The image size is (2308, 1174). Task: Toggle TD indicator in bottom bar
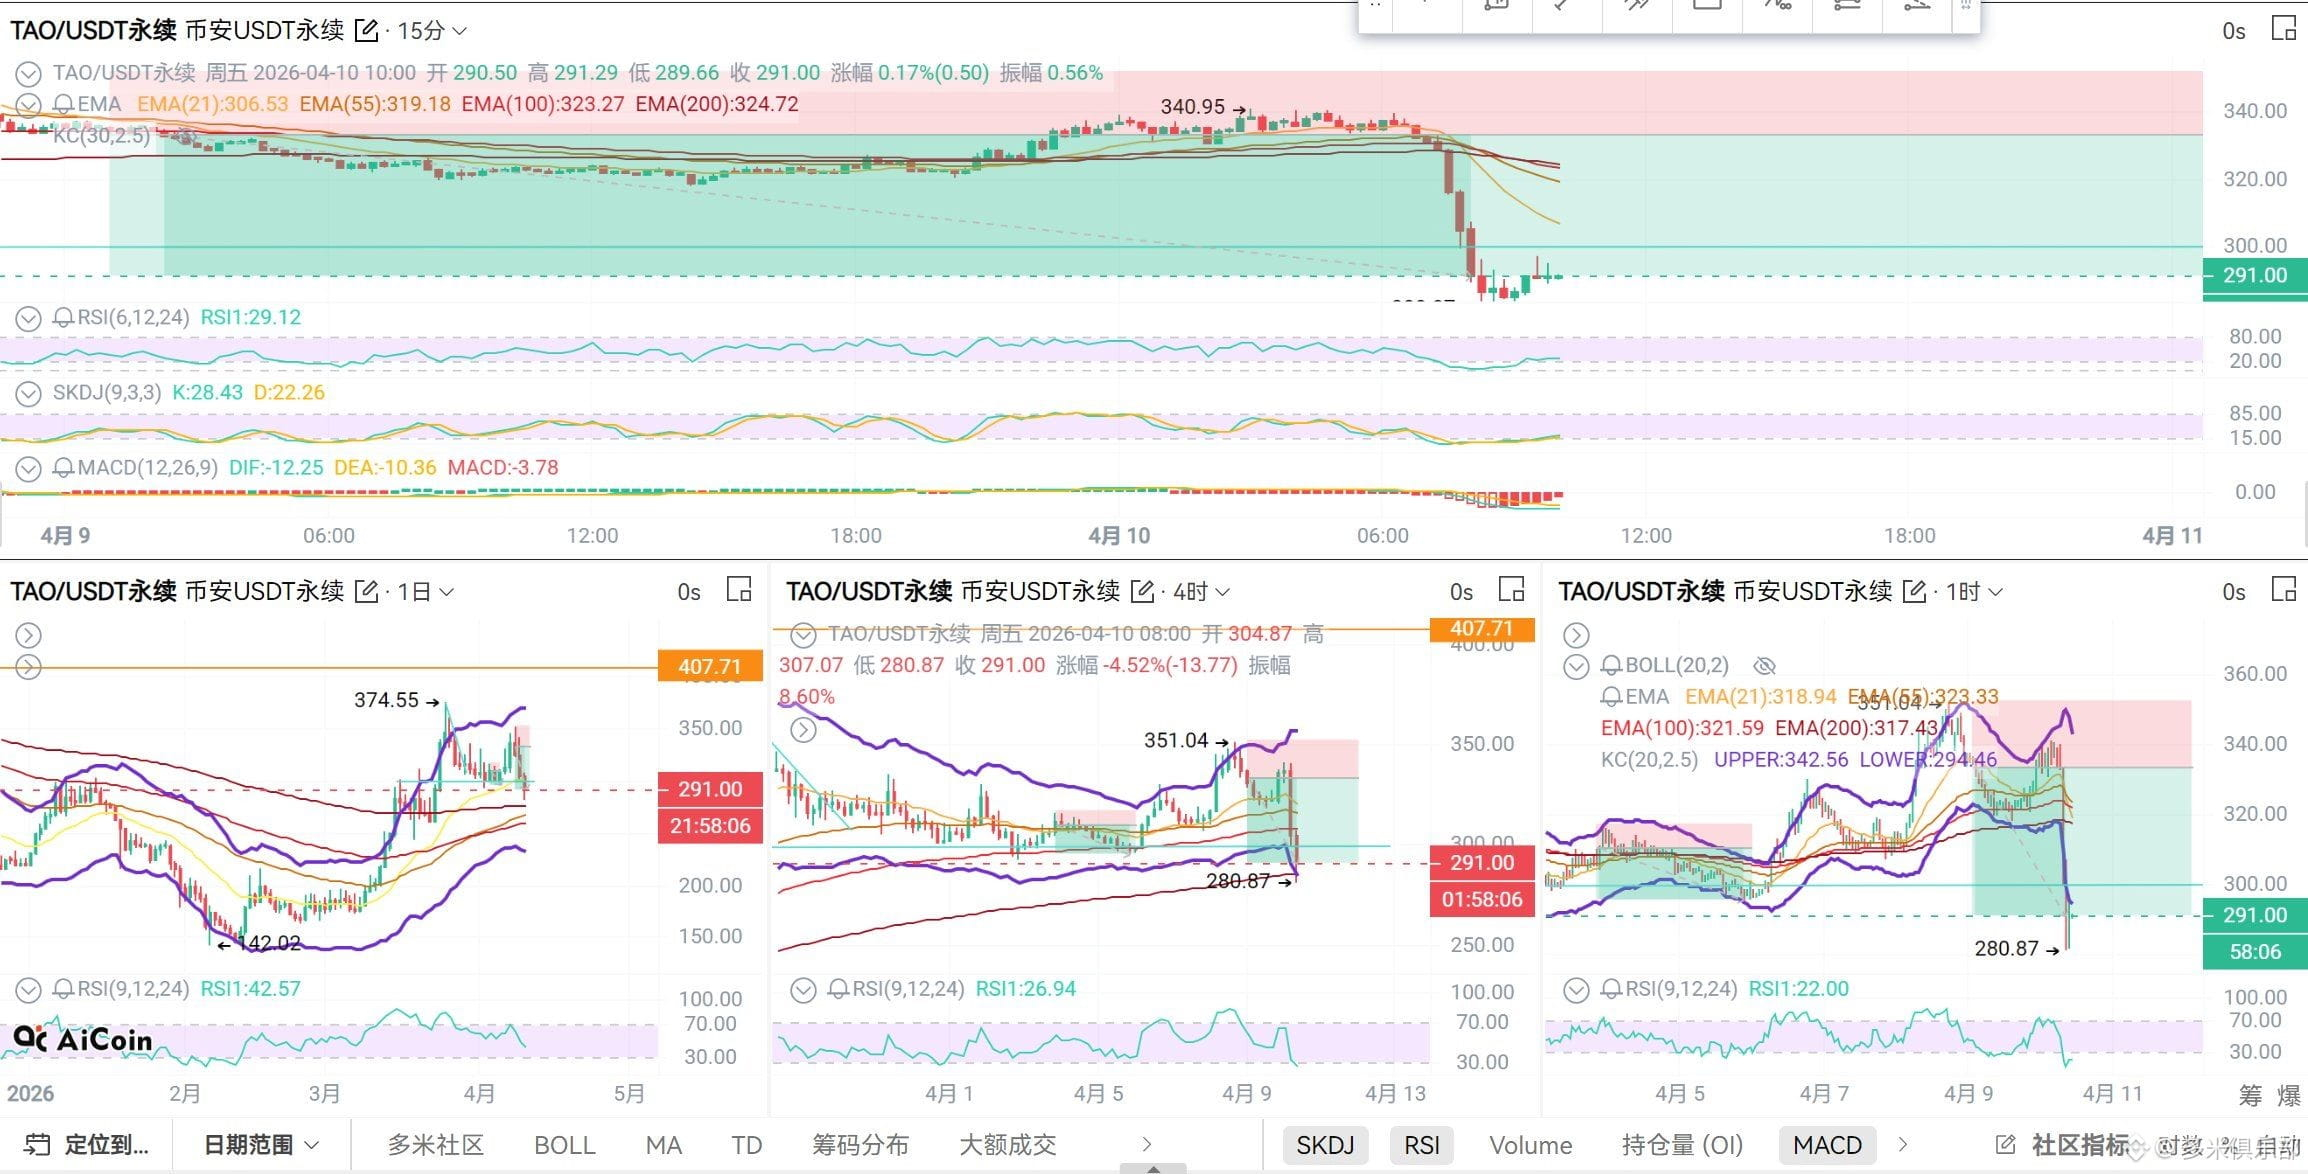point(746,1145)
